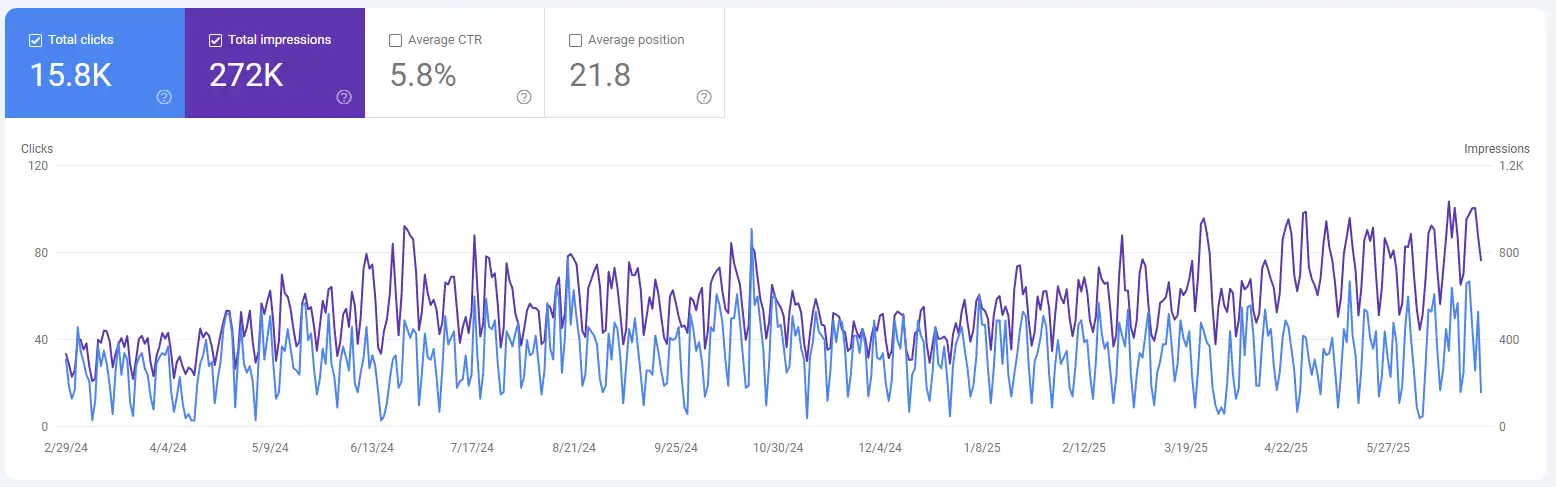Click the 120 clicks axis value
Viewport: 1556px width, 487px height.
coord(39,166)
